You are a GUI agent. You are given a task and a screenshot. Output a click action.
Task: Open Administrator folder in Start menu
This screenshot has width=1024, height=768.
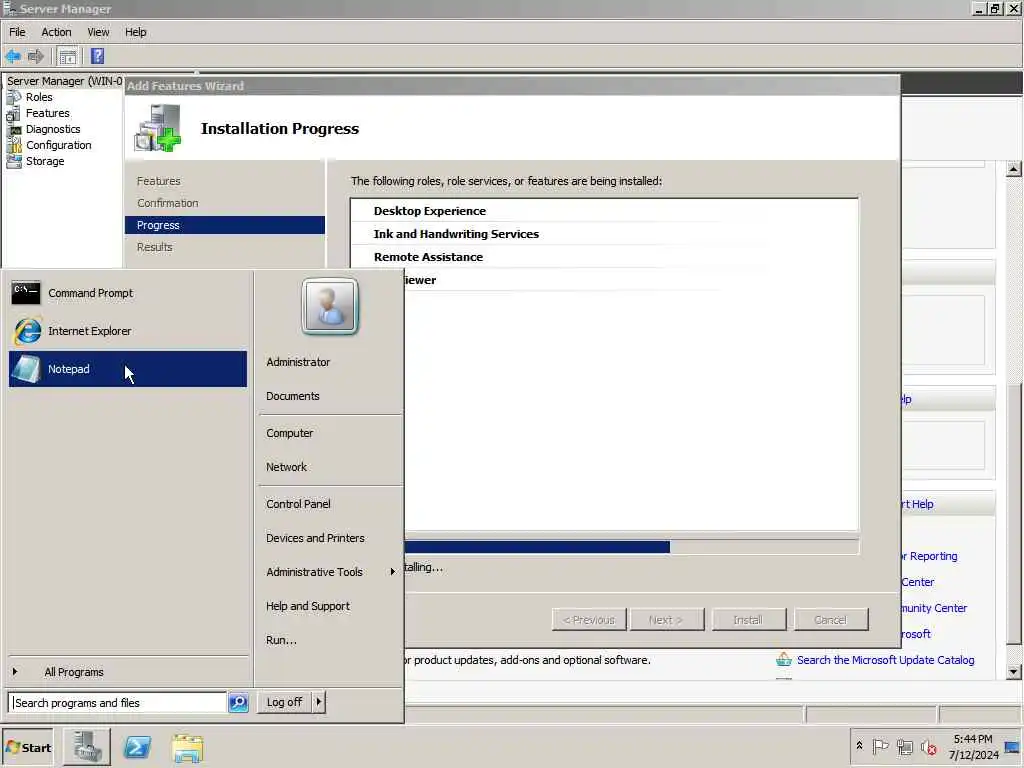pyautogui.click(x=298, y=362)
